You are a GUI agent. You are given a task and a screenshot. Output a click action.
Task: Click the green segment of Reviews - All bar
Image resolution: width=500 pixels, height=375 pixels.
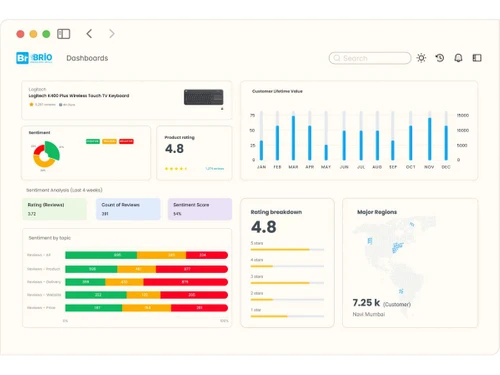[101, 255]
